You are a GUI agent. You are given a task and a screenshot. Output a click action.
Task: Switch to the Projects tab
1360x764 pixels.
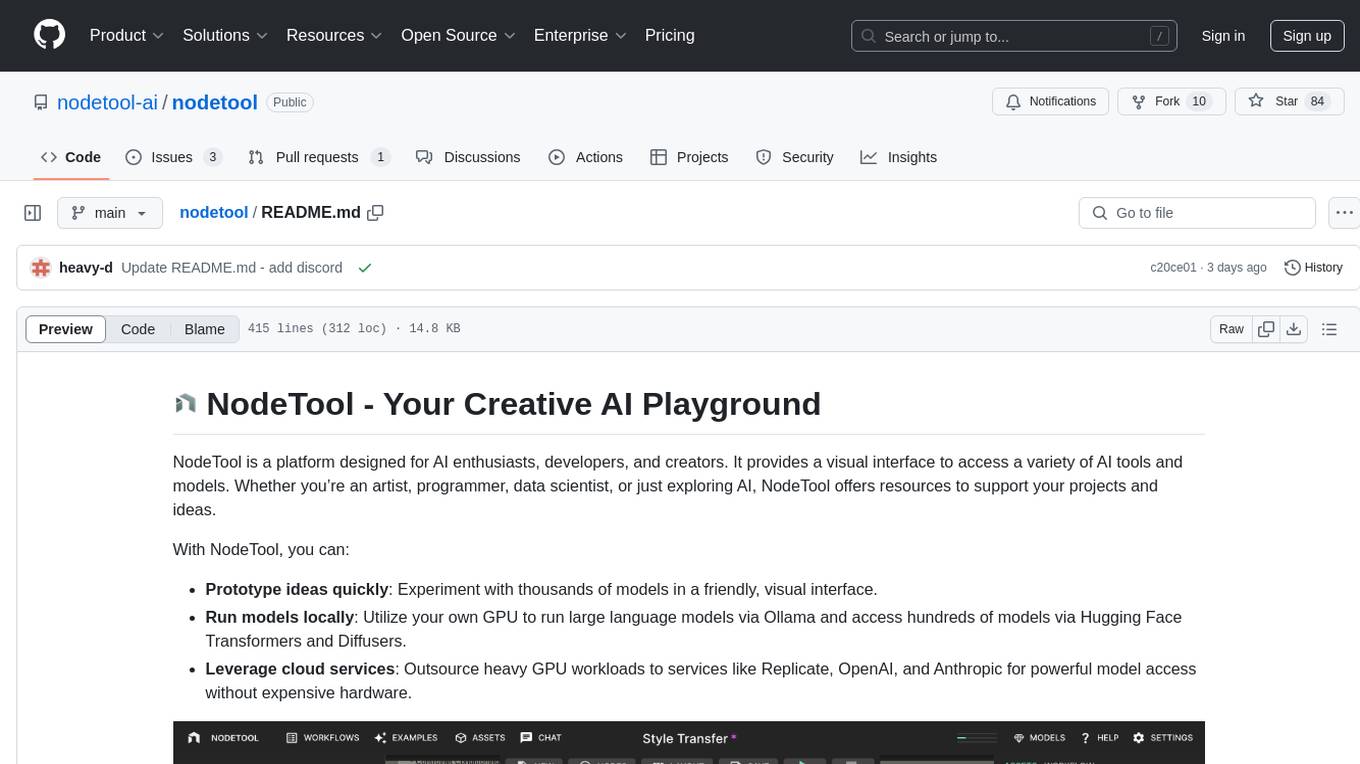click(689, 157)
